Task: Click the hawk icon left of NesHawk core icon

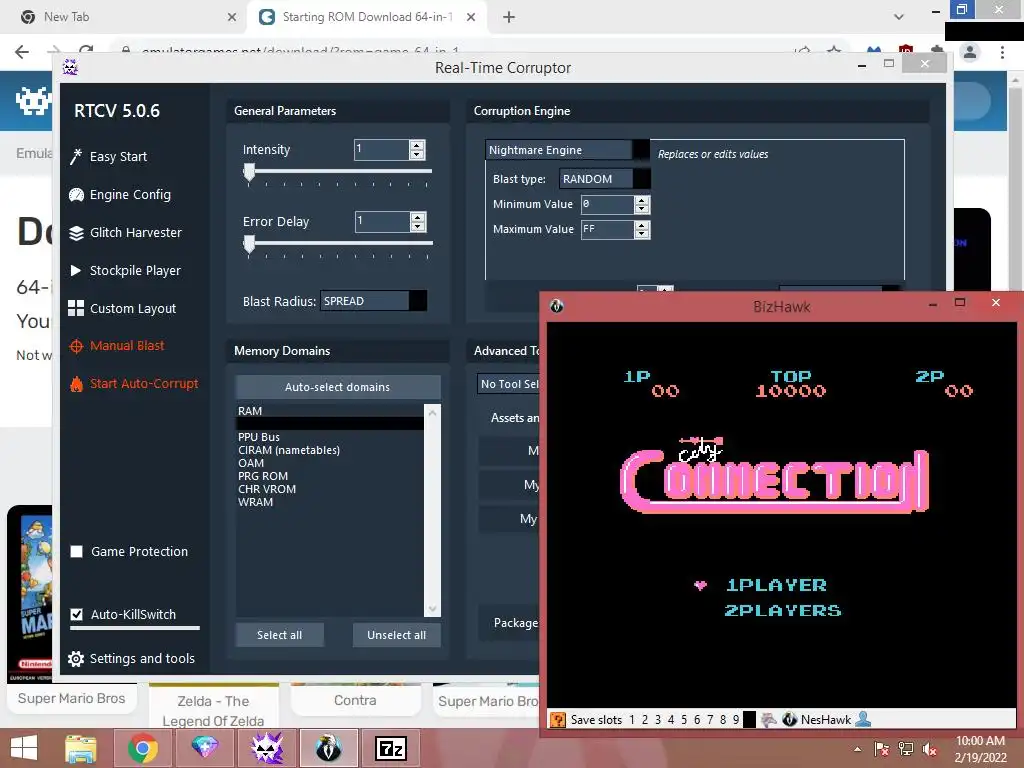Action: point(769,720)
